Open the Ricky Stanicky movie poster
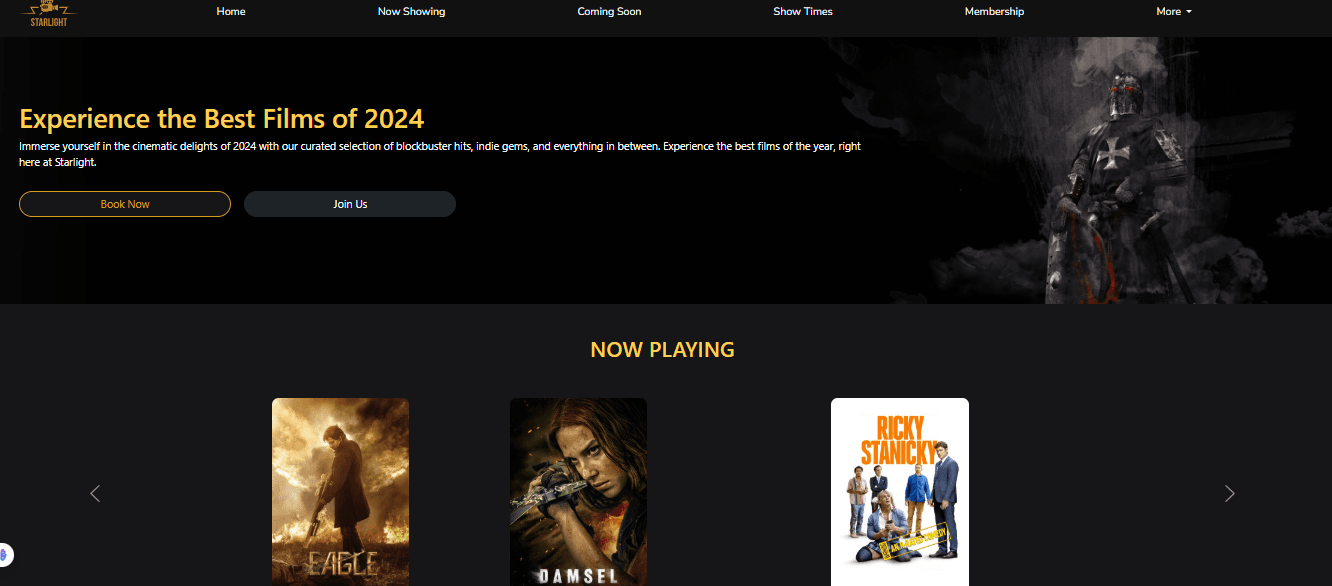The height and width of the screenshot is (586, 1332). click(900, 492)
